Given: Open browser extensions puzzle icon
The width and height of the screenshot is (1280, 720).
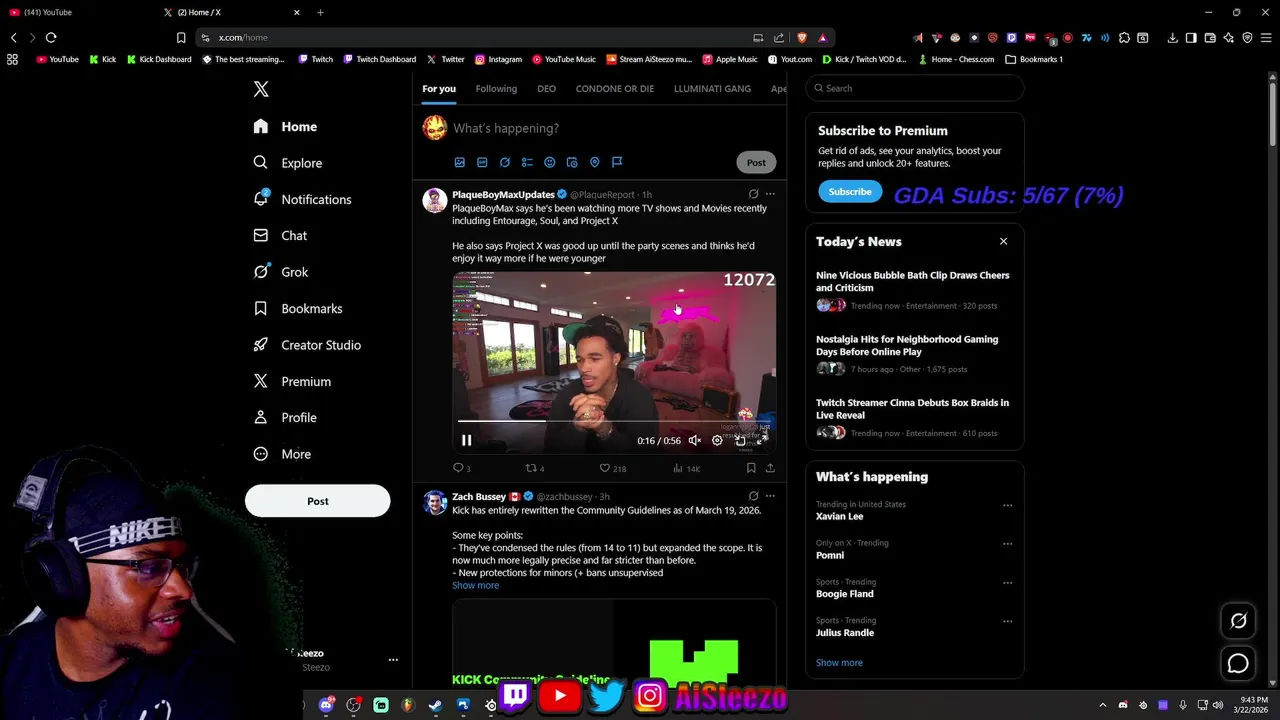Looking at the screenshot, I should (x=1124, y=37).
